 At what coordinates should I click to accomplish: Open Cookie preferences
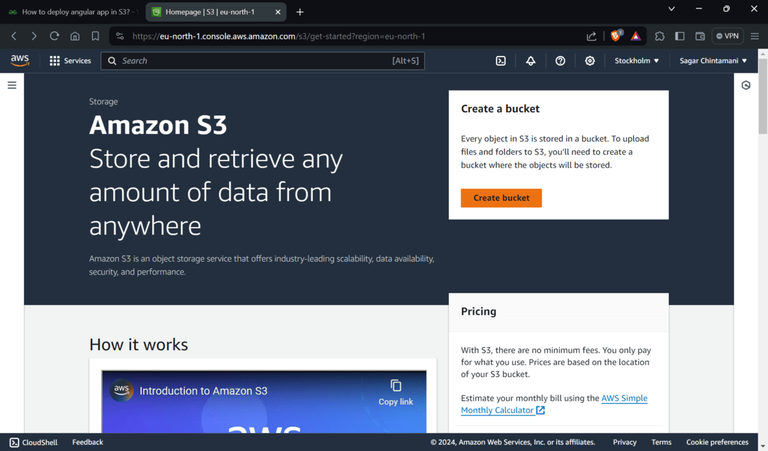[x=717, y=442]
